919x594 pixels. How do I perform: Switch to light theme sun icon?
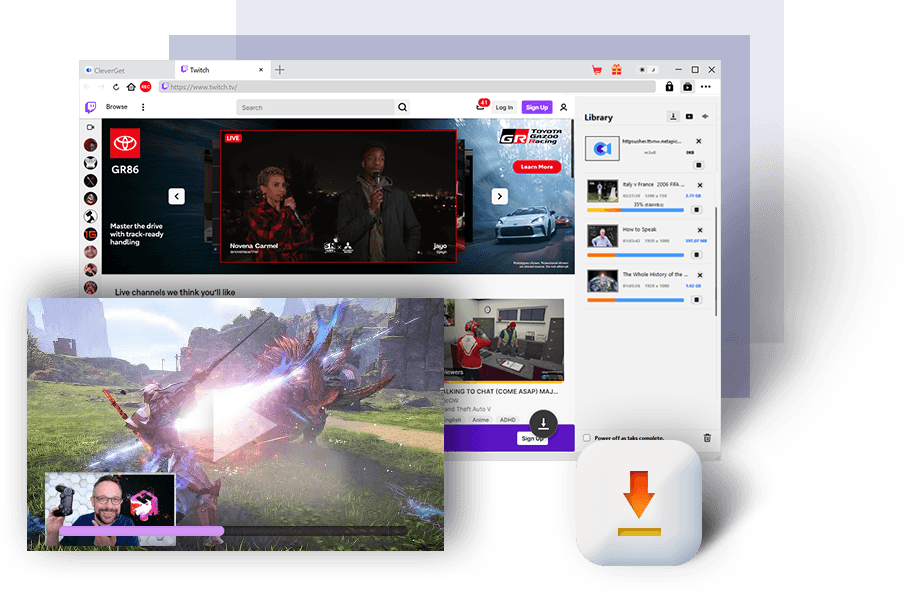coord(642,70)
